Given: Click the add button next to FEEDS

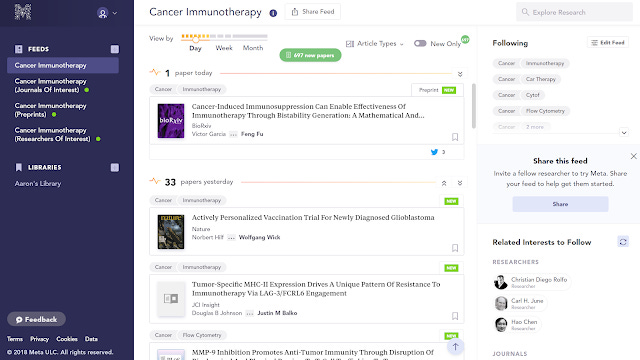Looking at the screenshot, I should 115,49.
